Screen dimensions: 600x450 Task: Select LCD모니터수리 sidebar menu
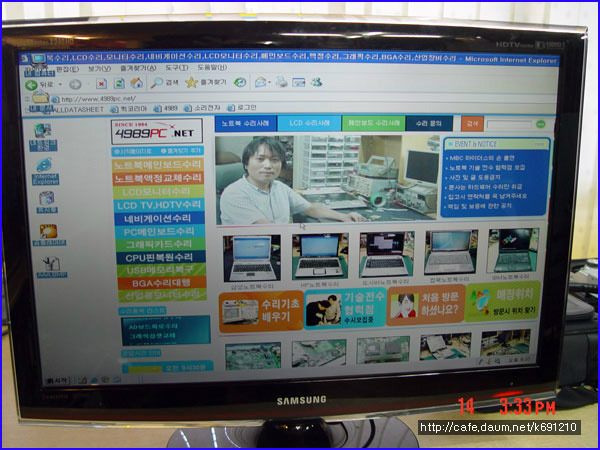[159, 191]
